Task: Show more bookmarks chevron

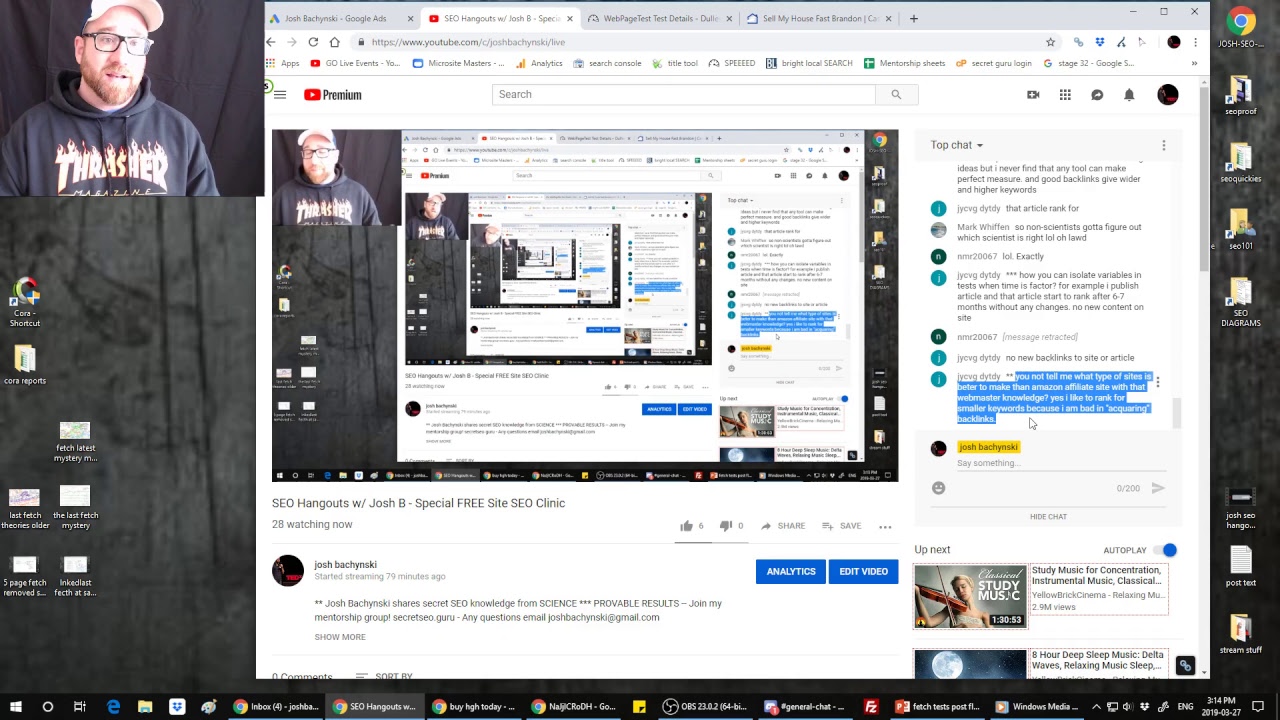Action: pos(1194,63)
